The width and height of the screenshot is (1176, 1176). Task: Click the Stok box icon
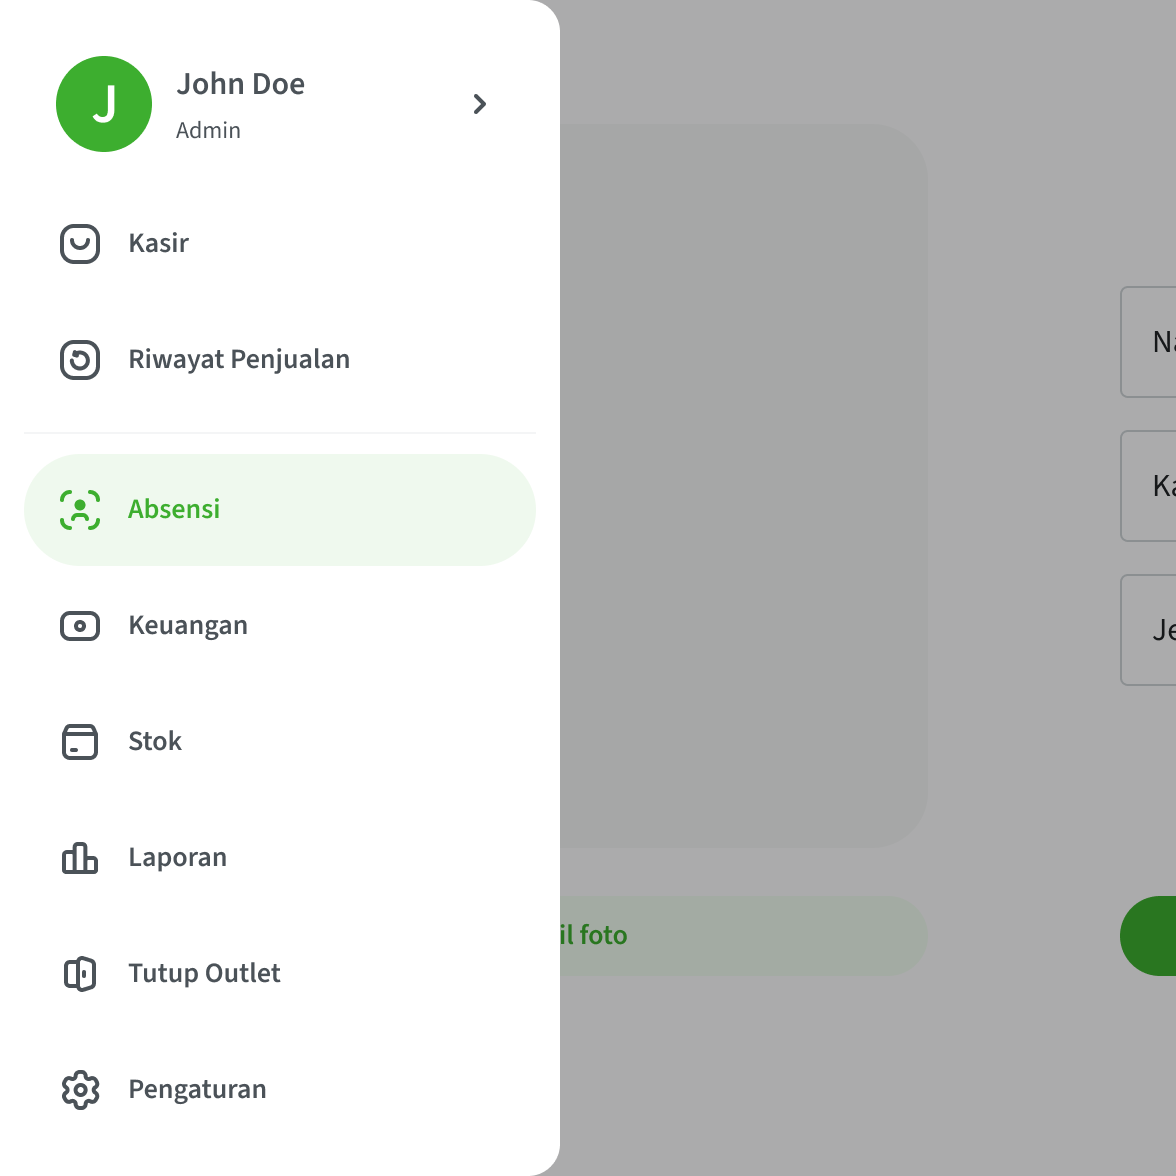point(80,742)
